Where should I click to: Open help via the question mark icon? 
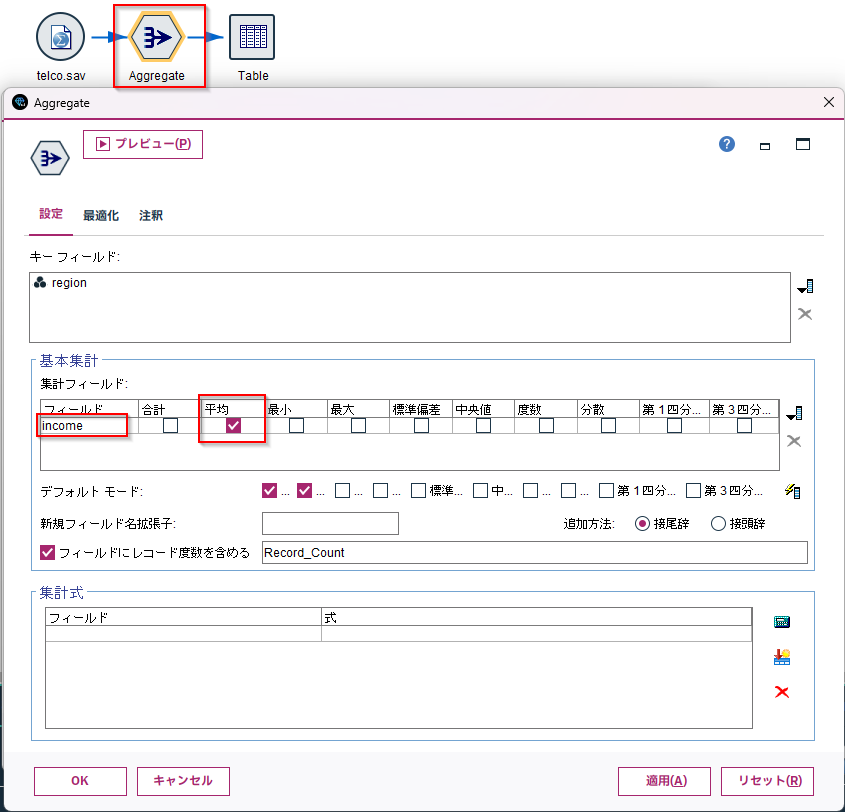726,144
